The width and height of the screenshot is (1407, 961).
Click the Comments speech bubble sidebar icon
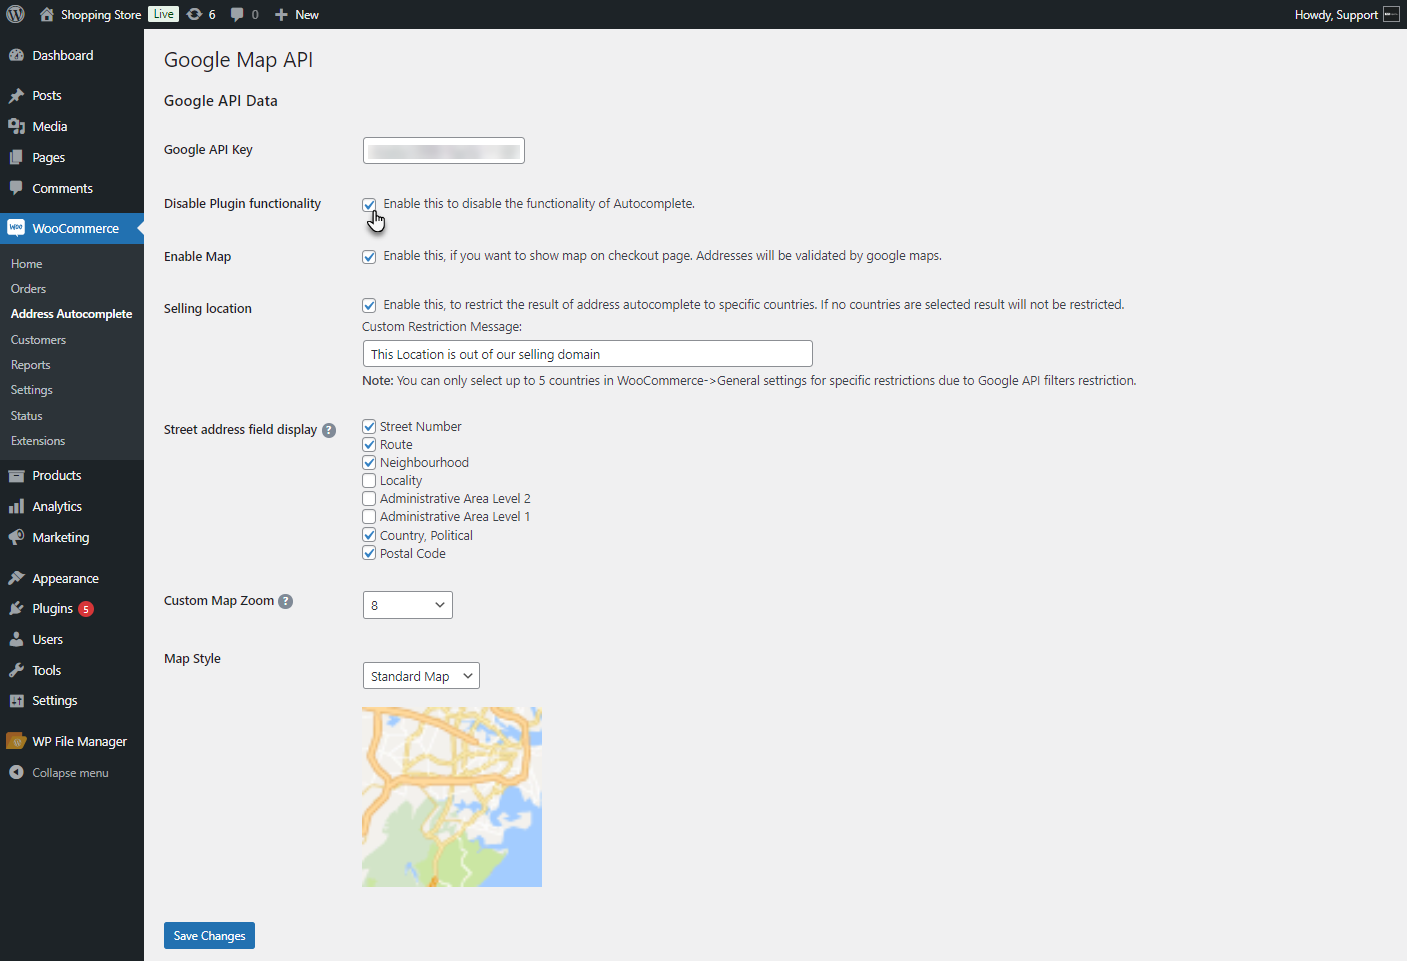(16, 188)
